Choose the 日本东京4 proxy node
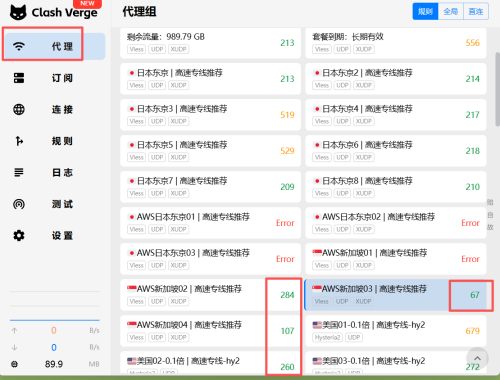500x380 pixels. point(396,115)
